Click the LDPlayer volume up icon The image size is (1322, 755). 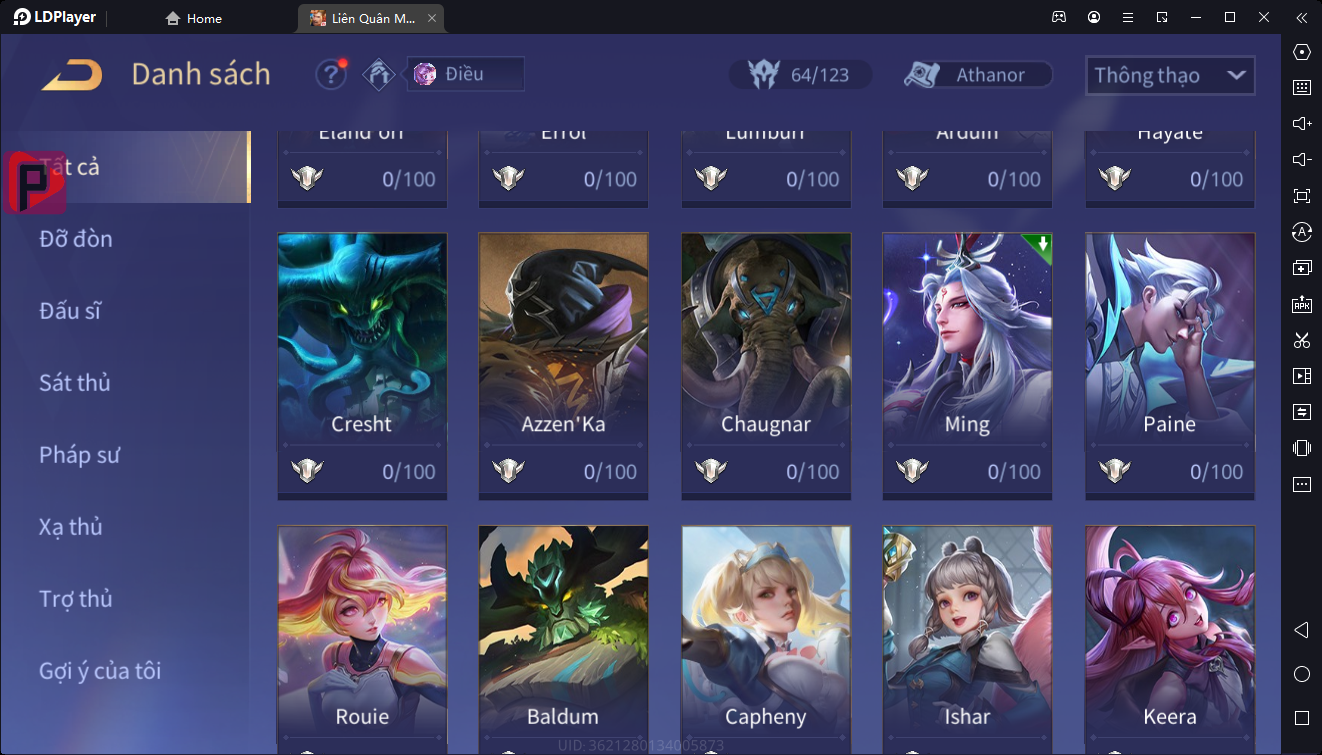coord(1302,124)
